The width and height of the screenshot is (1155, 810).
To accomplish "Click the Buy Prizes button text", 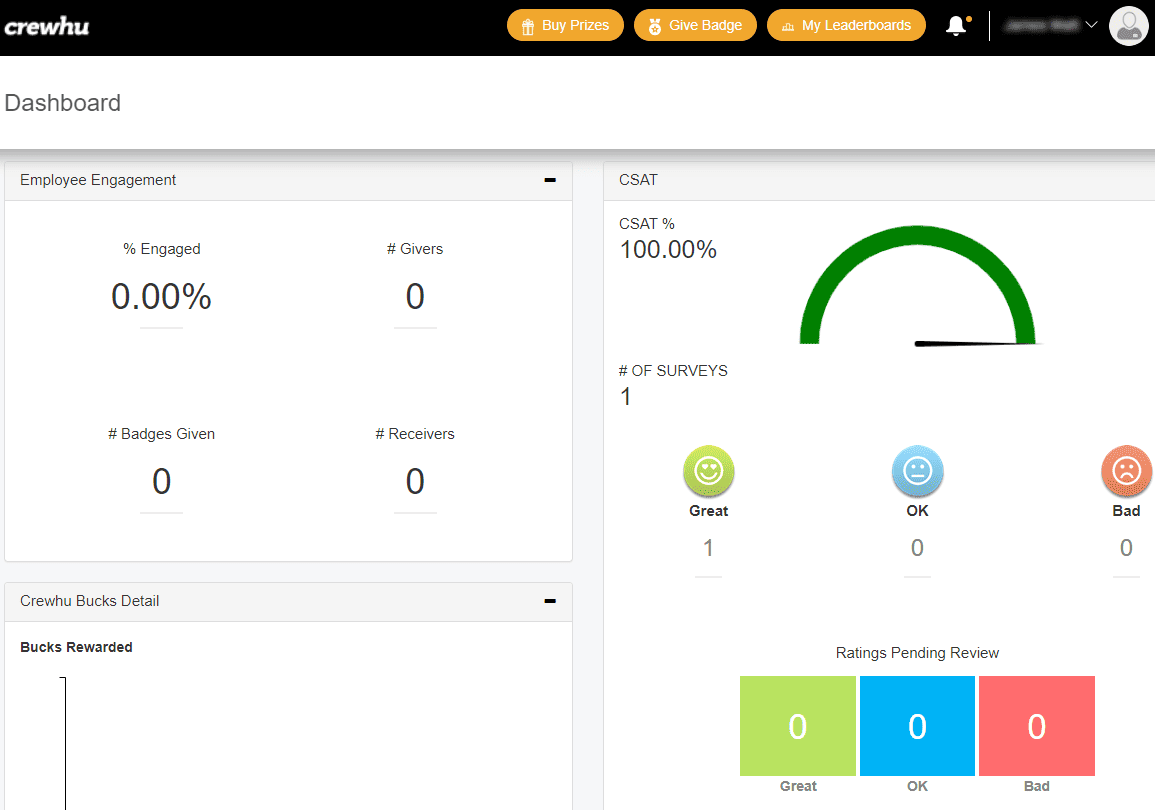I will click(575, 26).
